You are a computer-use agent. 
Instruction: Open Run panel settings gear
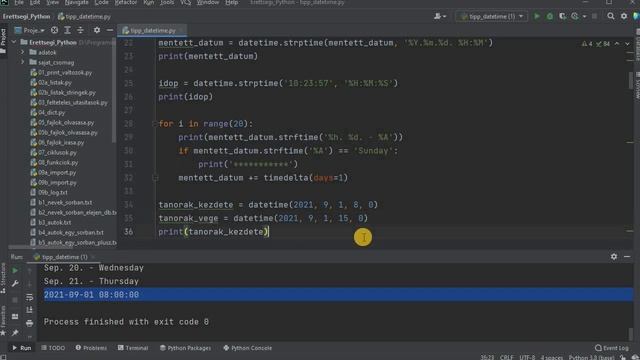coord(614,256)
